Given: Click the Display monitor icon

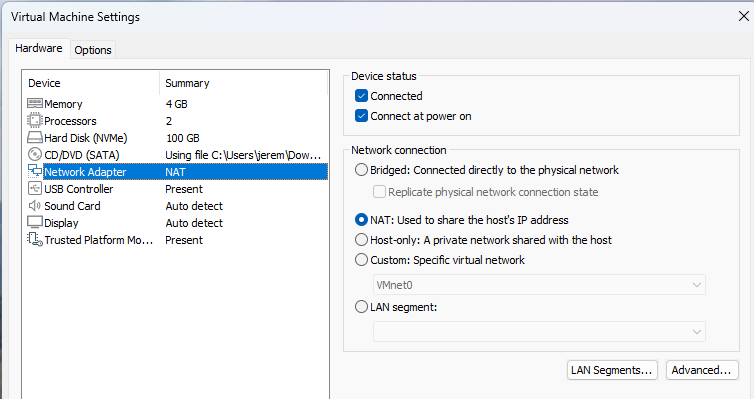Looking at the screenshot, I should (x=35, y=223).
